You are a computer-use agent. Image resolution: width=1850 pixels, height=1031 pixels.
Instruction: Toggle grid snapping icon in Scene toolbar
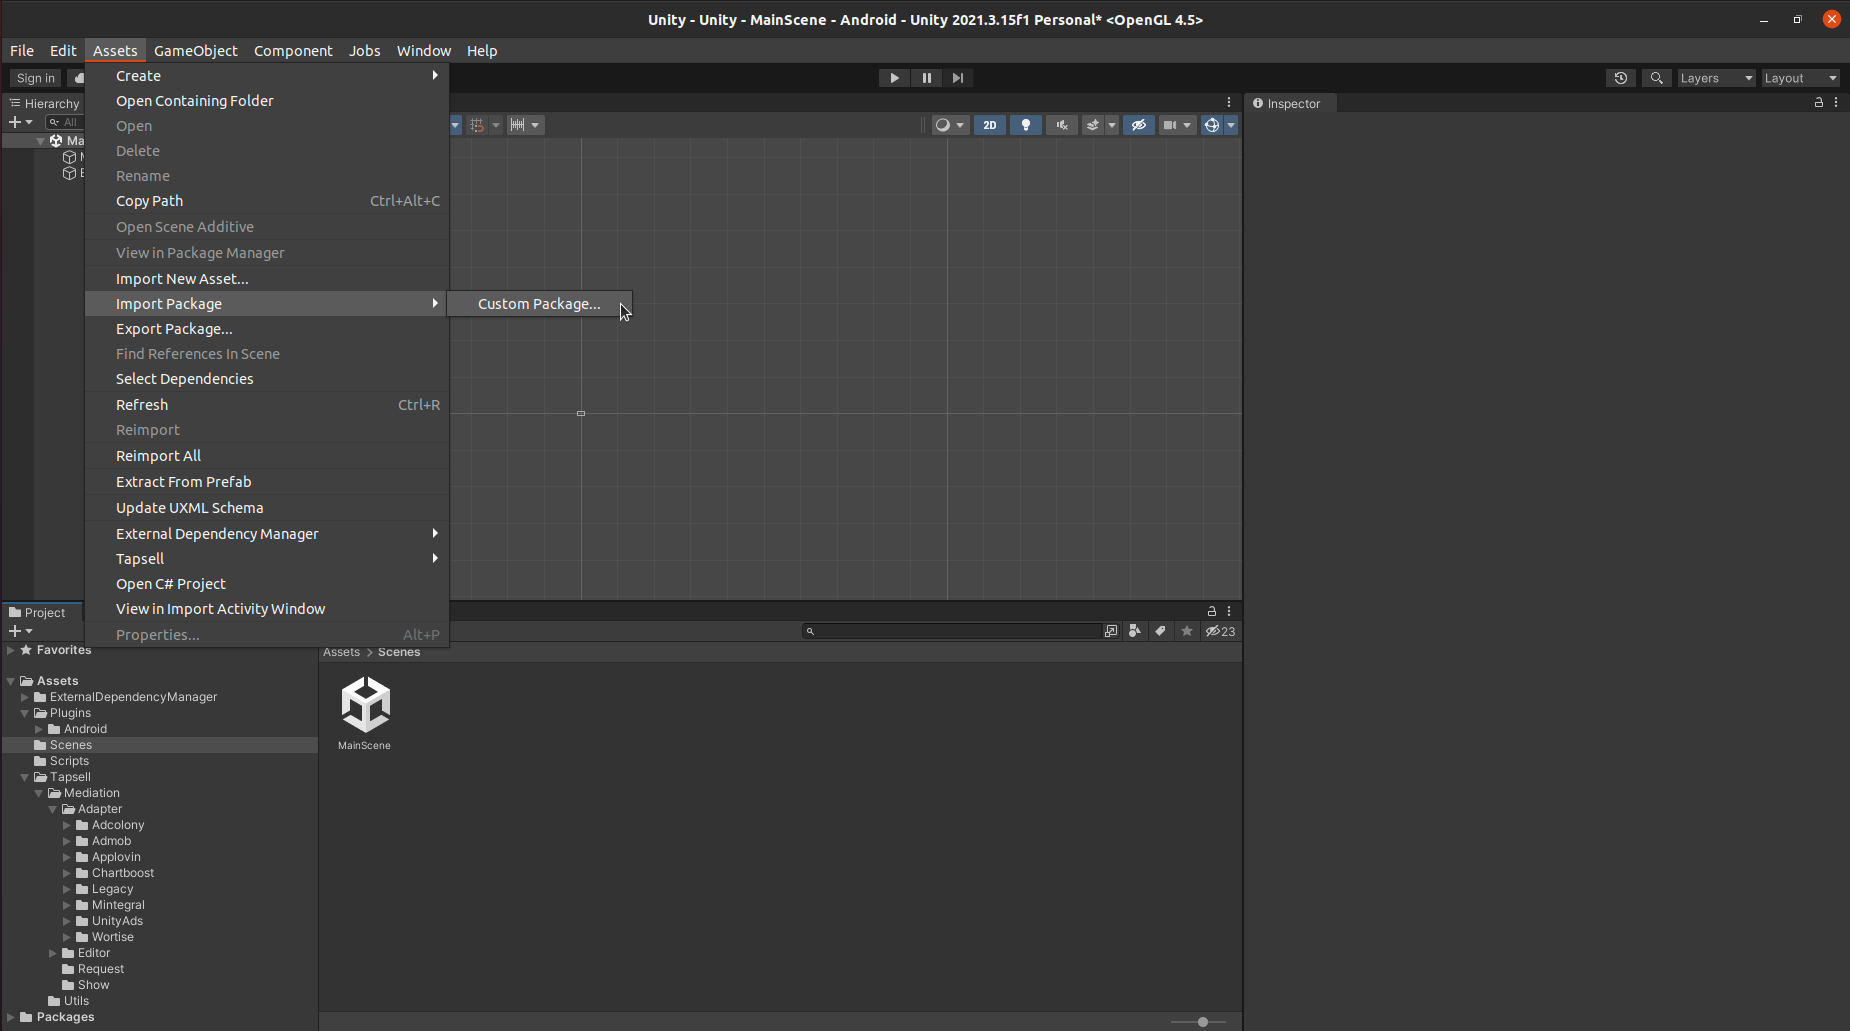[477, 125]
